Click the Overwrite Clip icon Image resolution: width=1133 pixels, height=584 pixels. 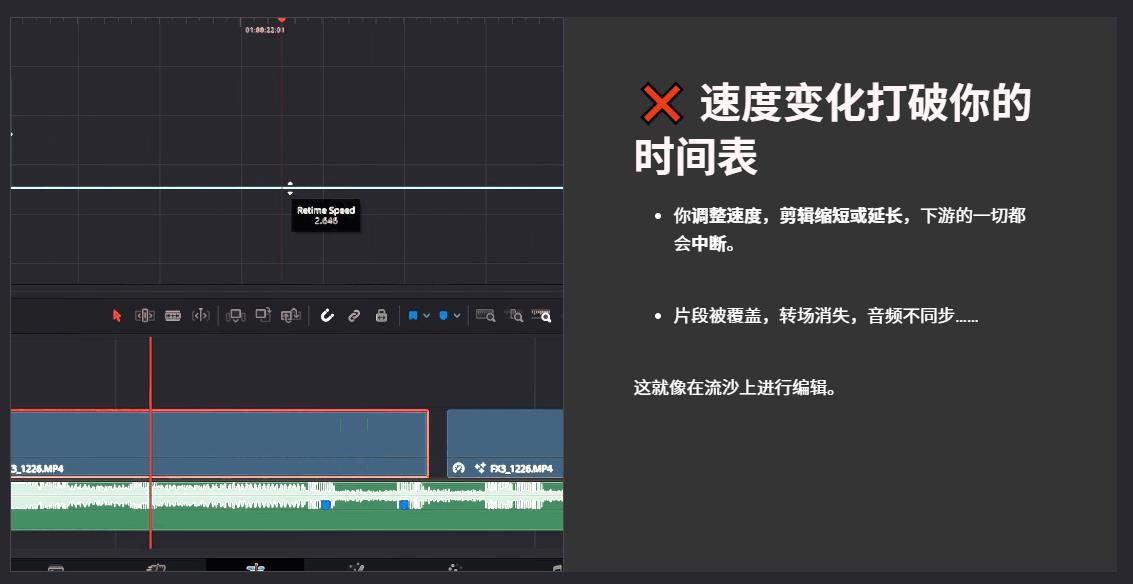261,315
